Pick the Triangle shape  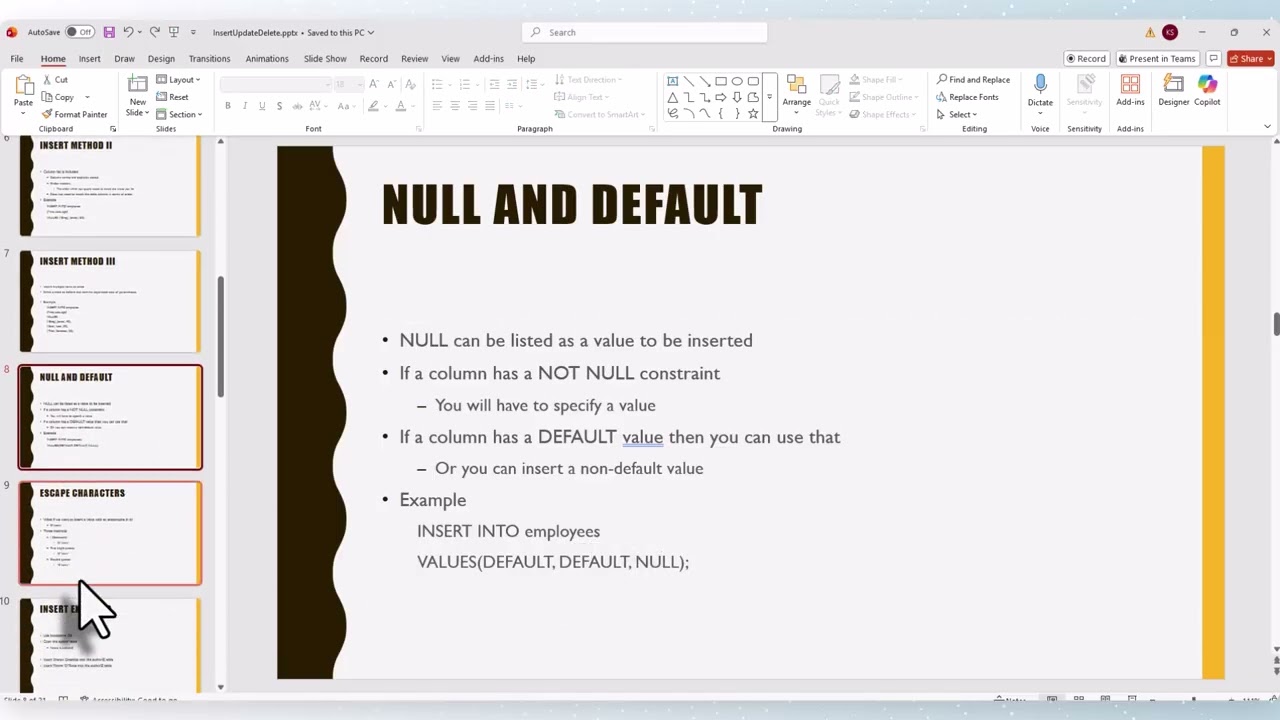(673, 97)
